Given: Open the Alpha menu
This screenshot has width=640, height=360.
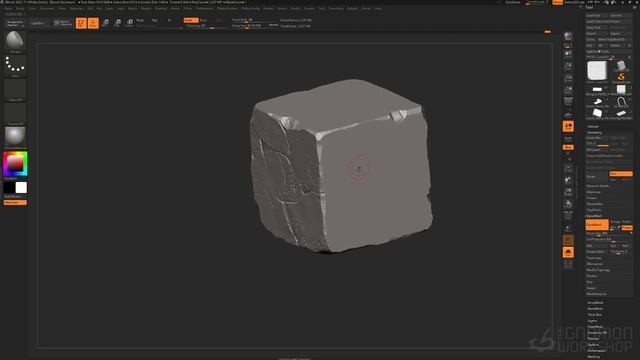Looking at the screenshot, I should pos(8,8).
